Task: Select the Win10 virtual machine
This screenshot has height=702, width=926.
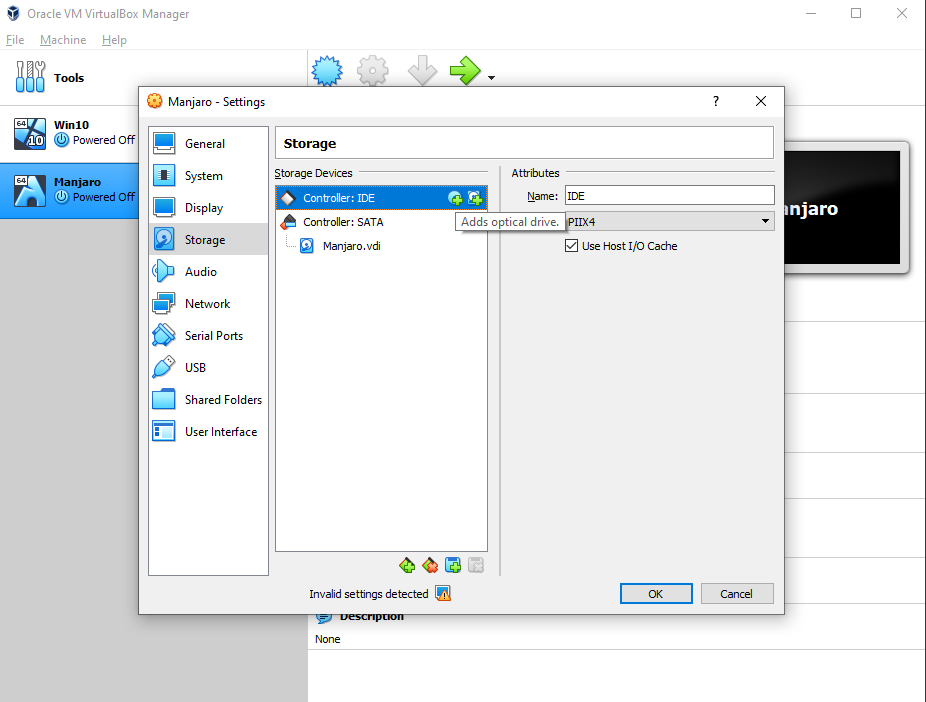Action: 69,133
